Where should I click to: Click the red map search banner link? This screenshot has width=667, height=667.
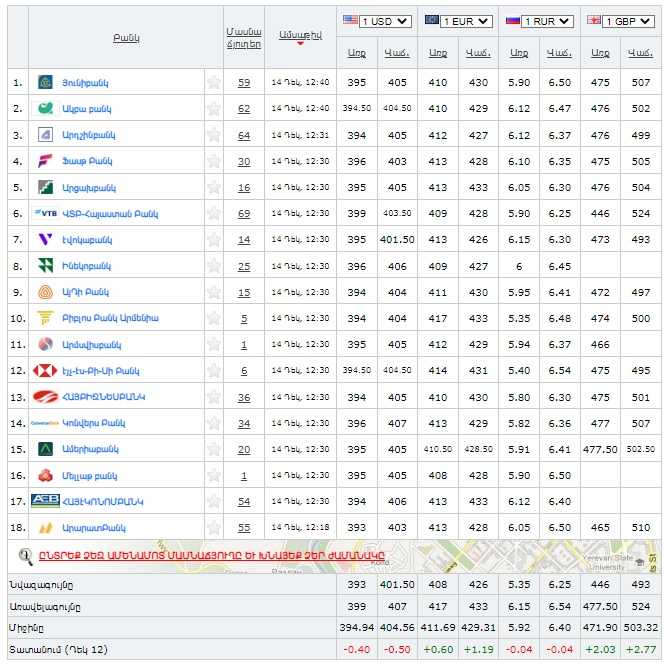point(200,556)
